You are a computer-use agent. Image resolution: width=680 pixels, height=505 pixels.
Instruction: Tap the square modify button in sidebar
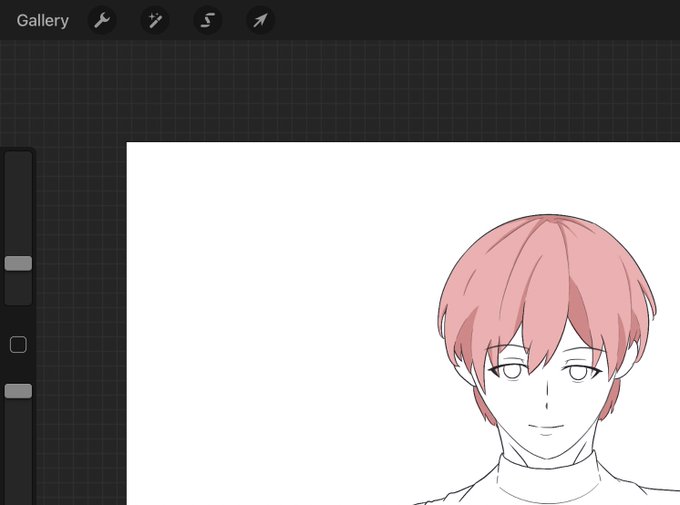[x=18, y=345]
